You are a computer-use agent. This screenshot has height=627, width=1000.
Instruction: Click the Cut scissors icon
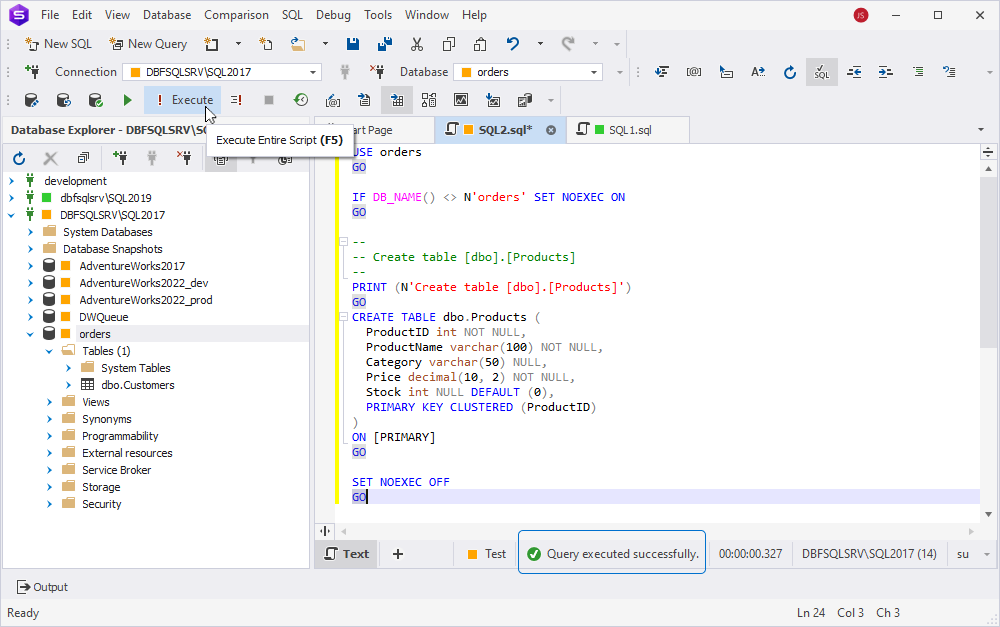click(417, 44)
